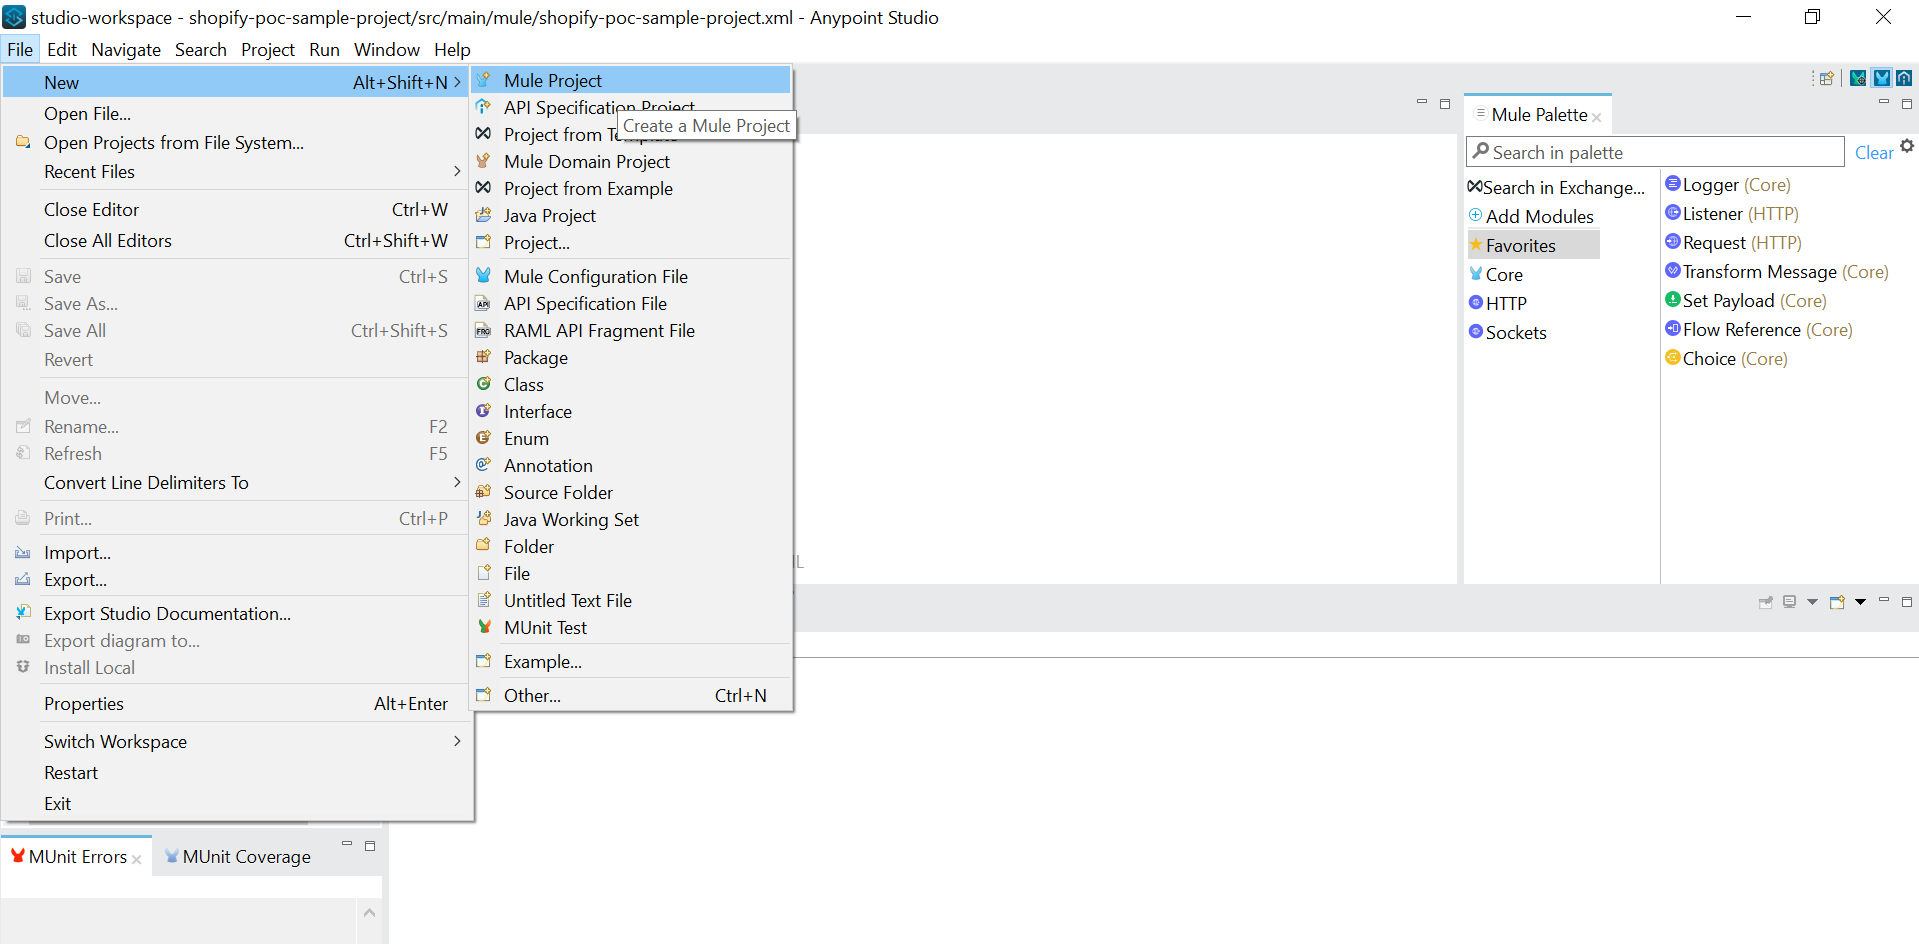Image resolution: width=1919 pixels, height=944 pixels.
Task: Click the Untitled Text File icon
Action: pos(484,600)
